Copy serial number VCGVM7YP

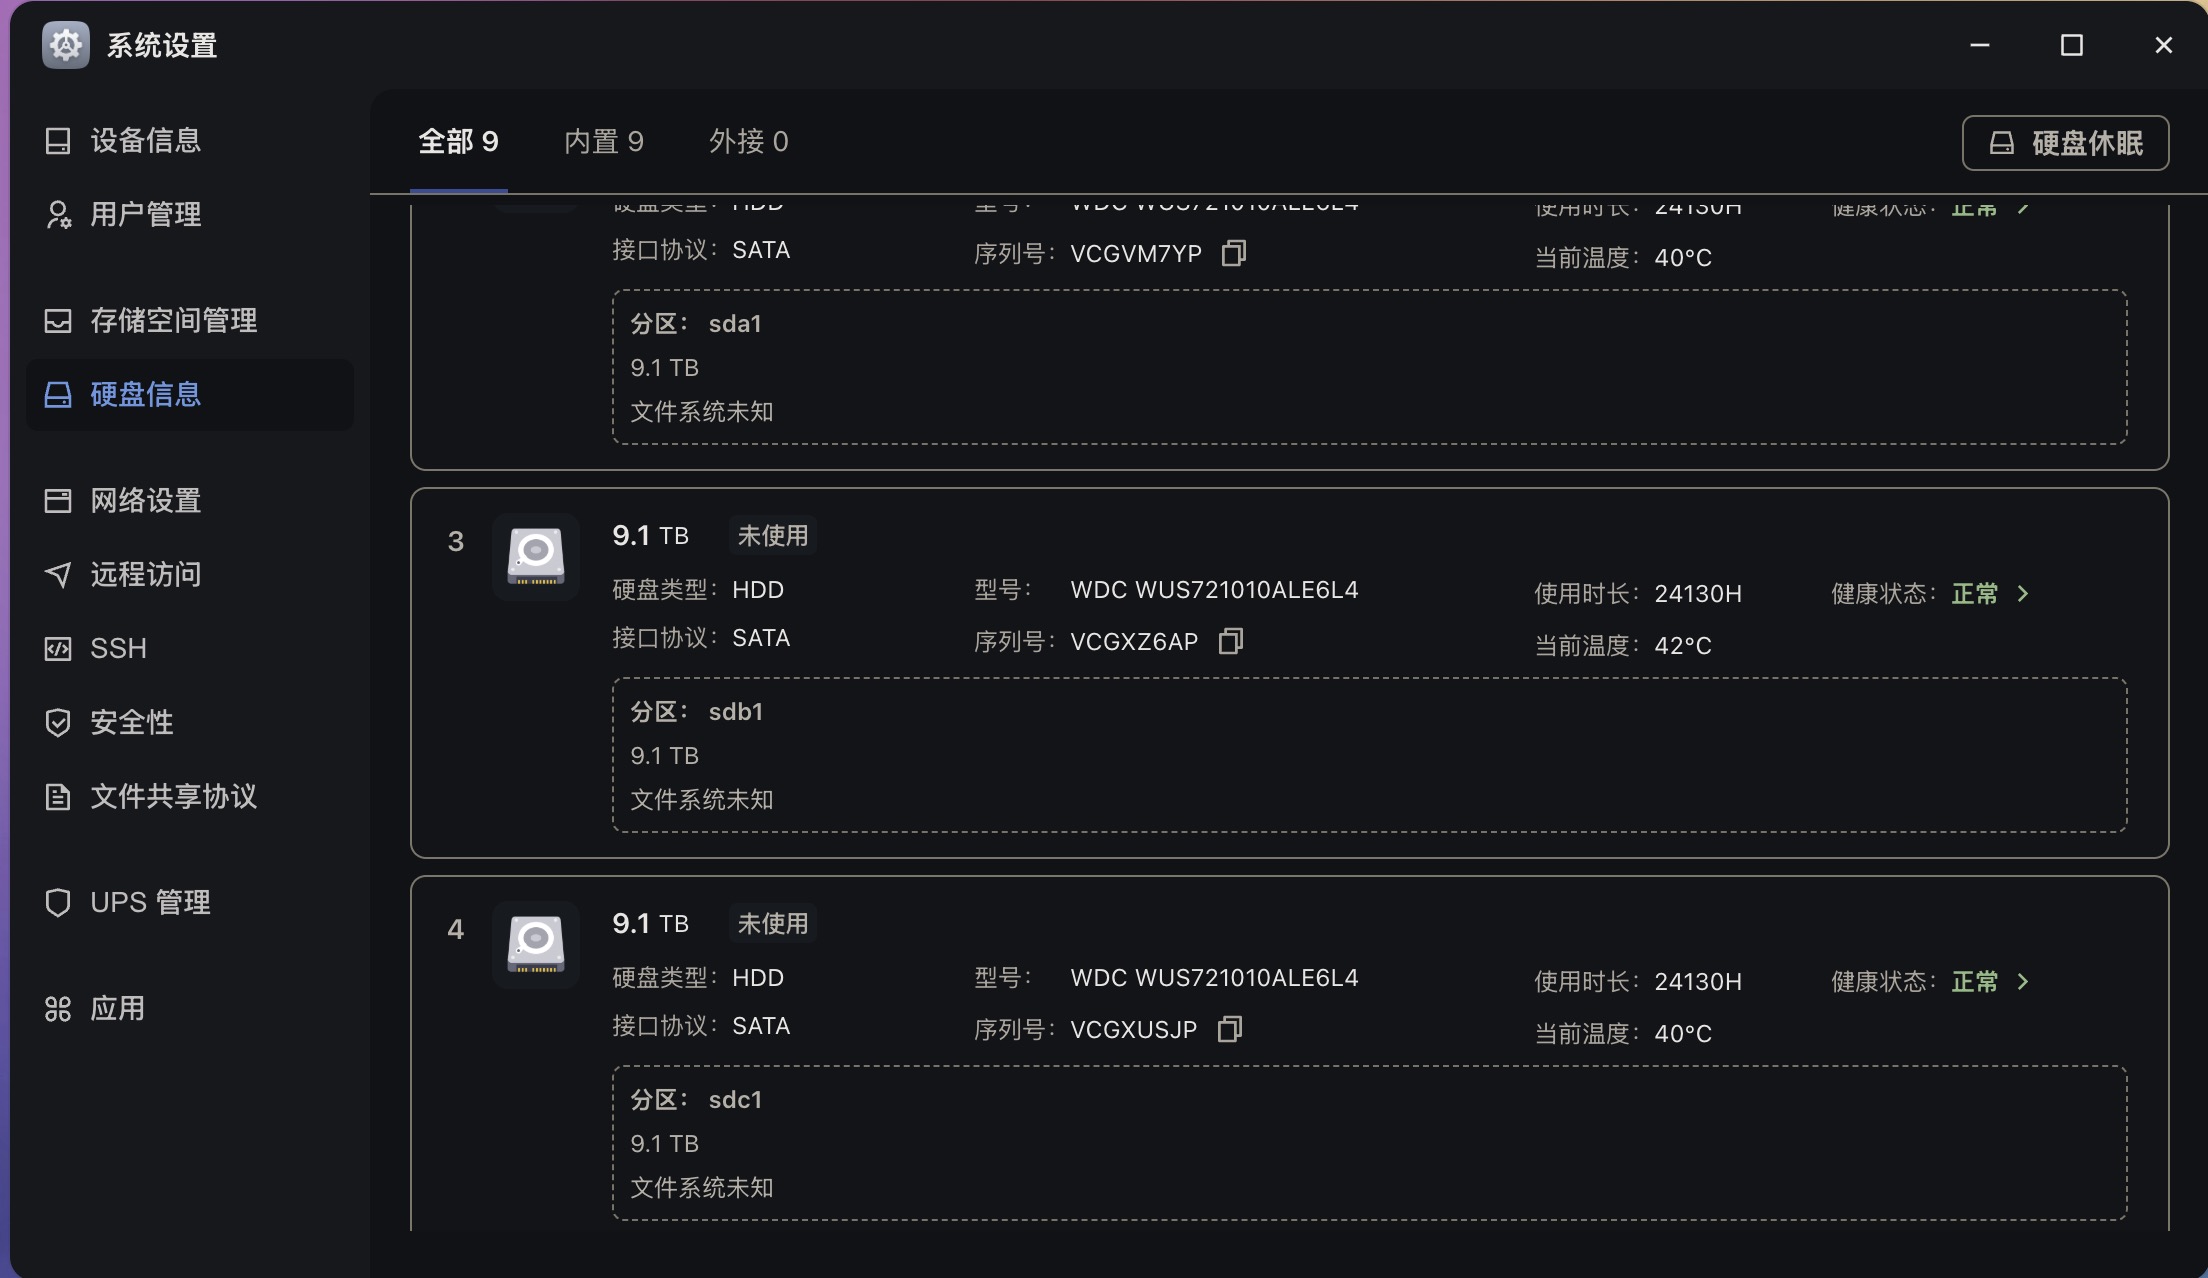click(1233, 253)
